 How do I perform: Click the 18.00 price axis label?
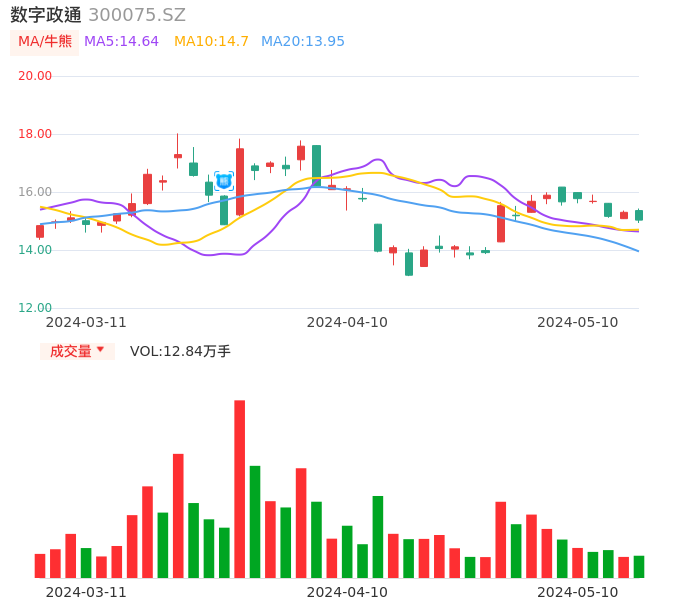[x=35, y=134]
